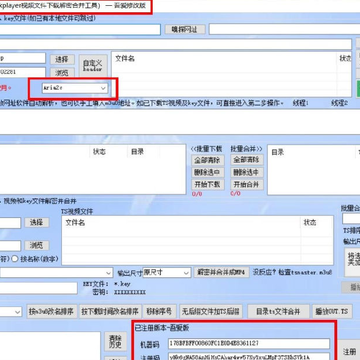Click the 文件名 header in TS视频文件 list
This screenshot has width=360, height=360.
75,222
